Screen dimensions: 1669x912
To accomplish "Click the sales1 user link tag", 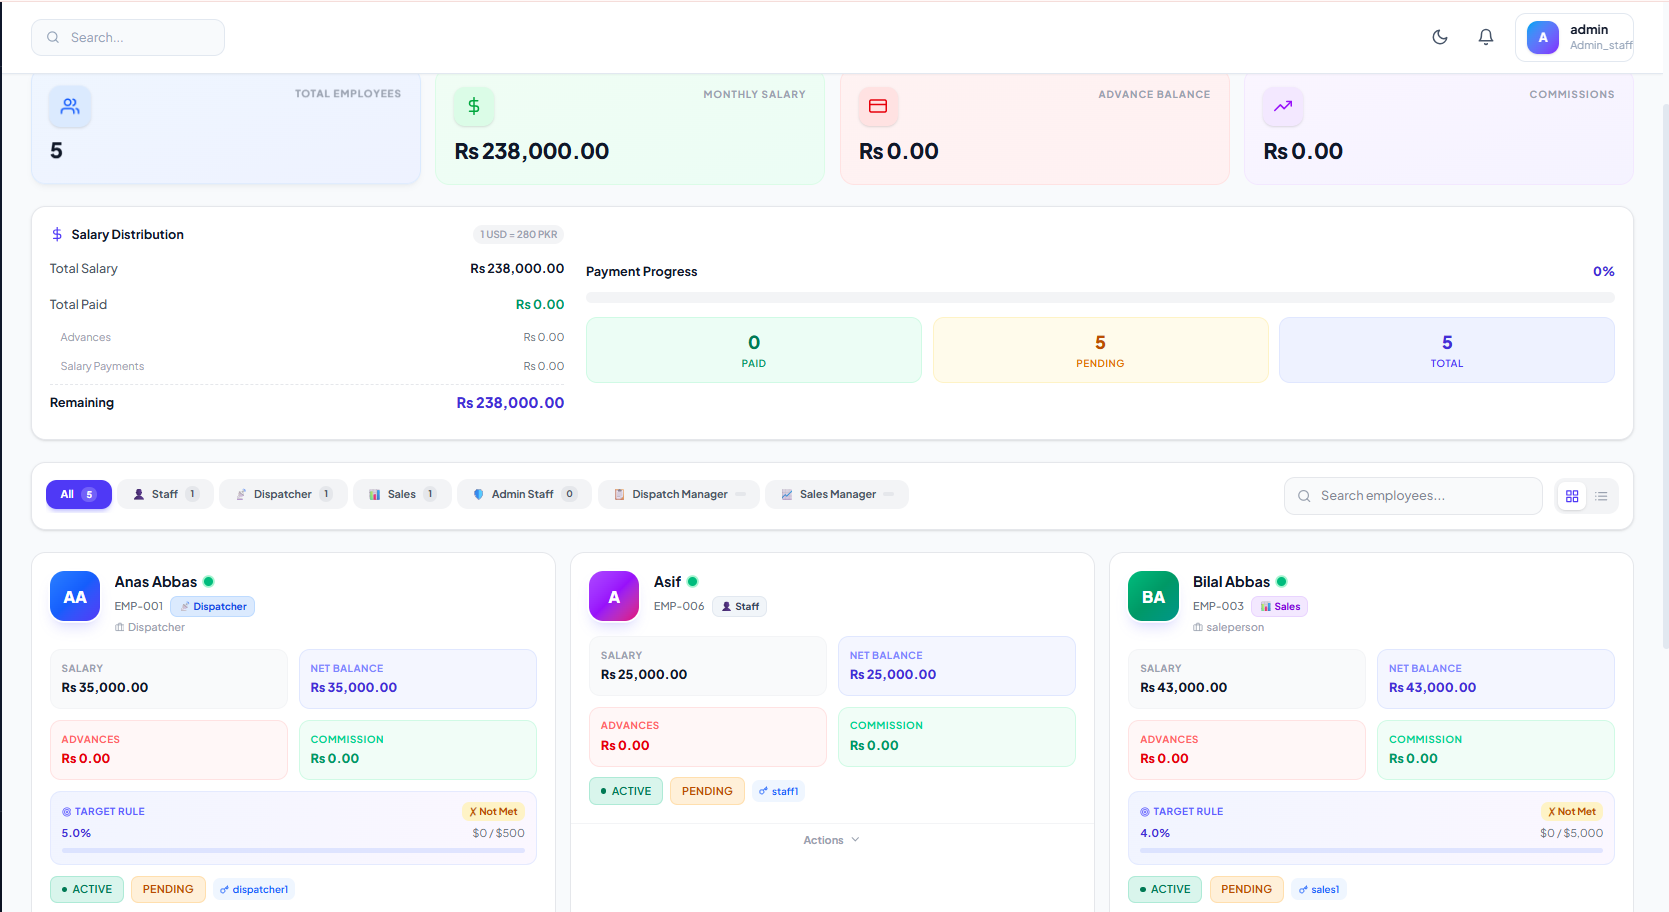I will point(1318,889).
